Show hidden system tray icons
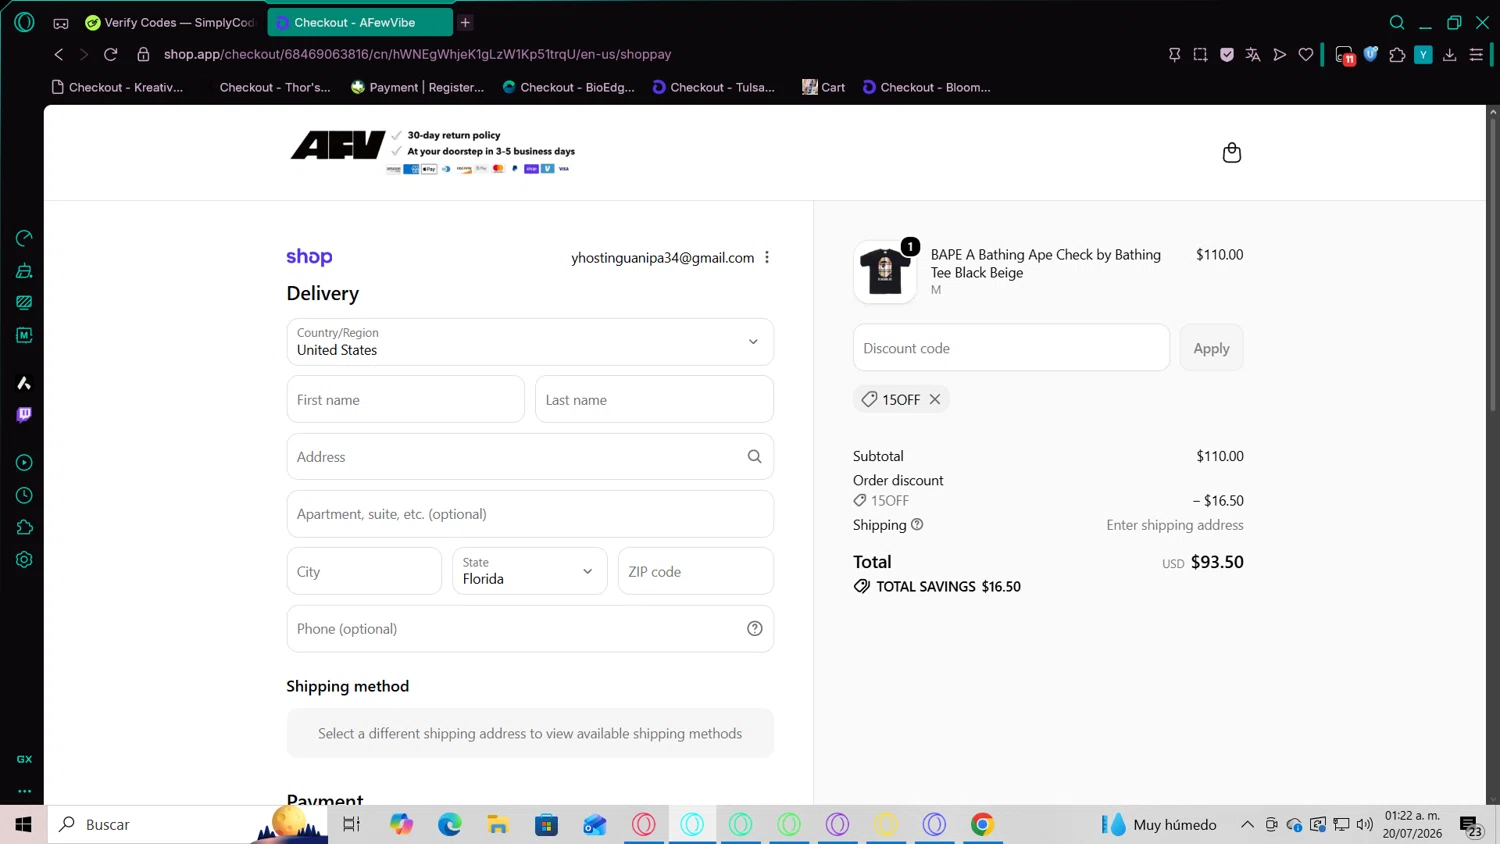This screenshot has width=1500, height=844. (1247, 825)
